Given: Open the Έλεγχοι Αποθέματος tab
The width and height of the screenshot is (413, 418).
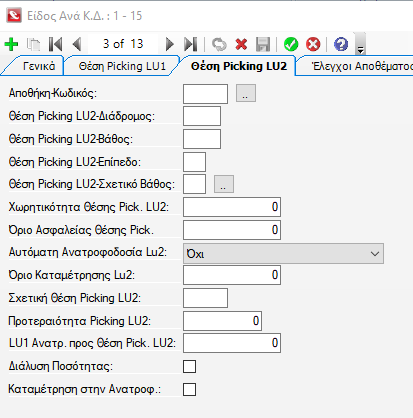Looking at the screenshot, I should click(362, 66).
